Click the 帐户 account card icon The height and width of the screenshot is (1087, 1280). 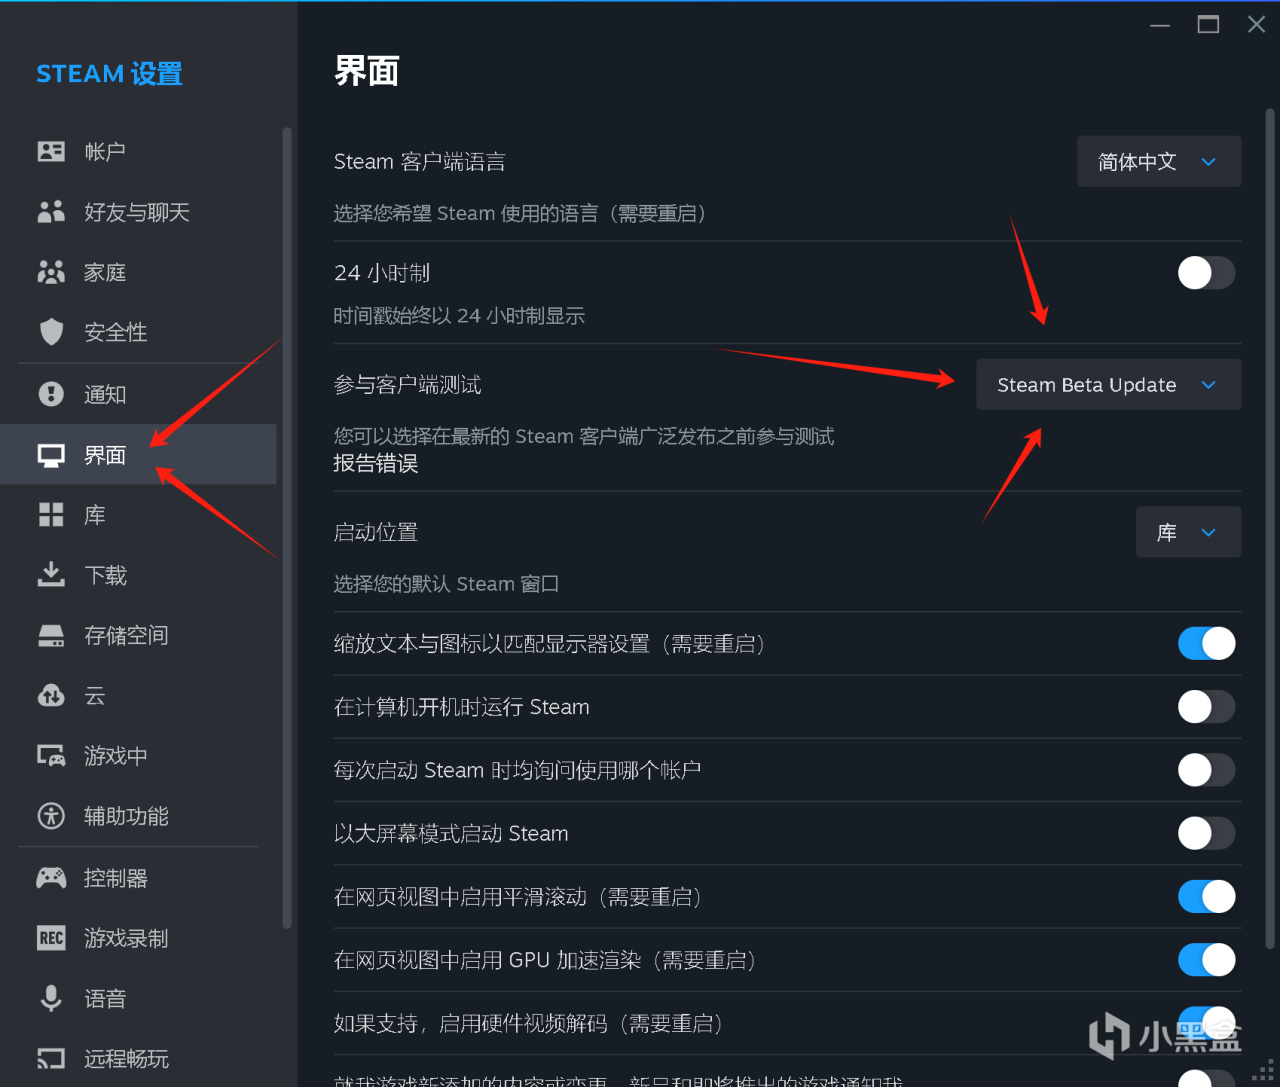(x=51, y=151)
